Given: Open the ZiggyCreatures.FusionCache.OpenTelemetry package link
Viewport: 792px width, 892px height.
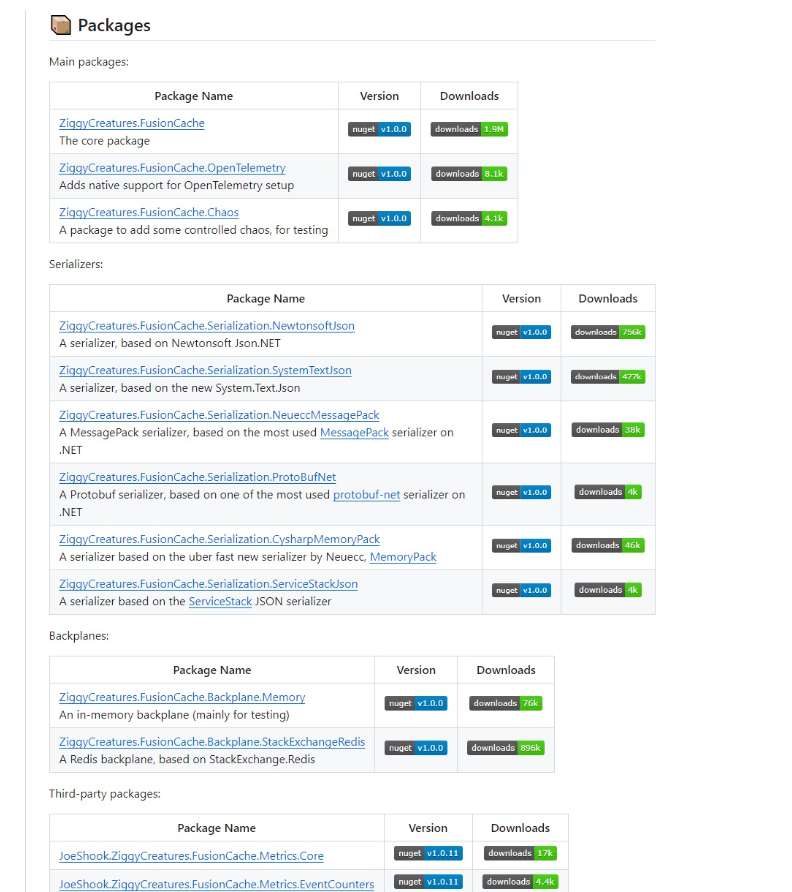Looking at the screenshot, I should click(x=172, y=168).
